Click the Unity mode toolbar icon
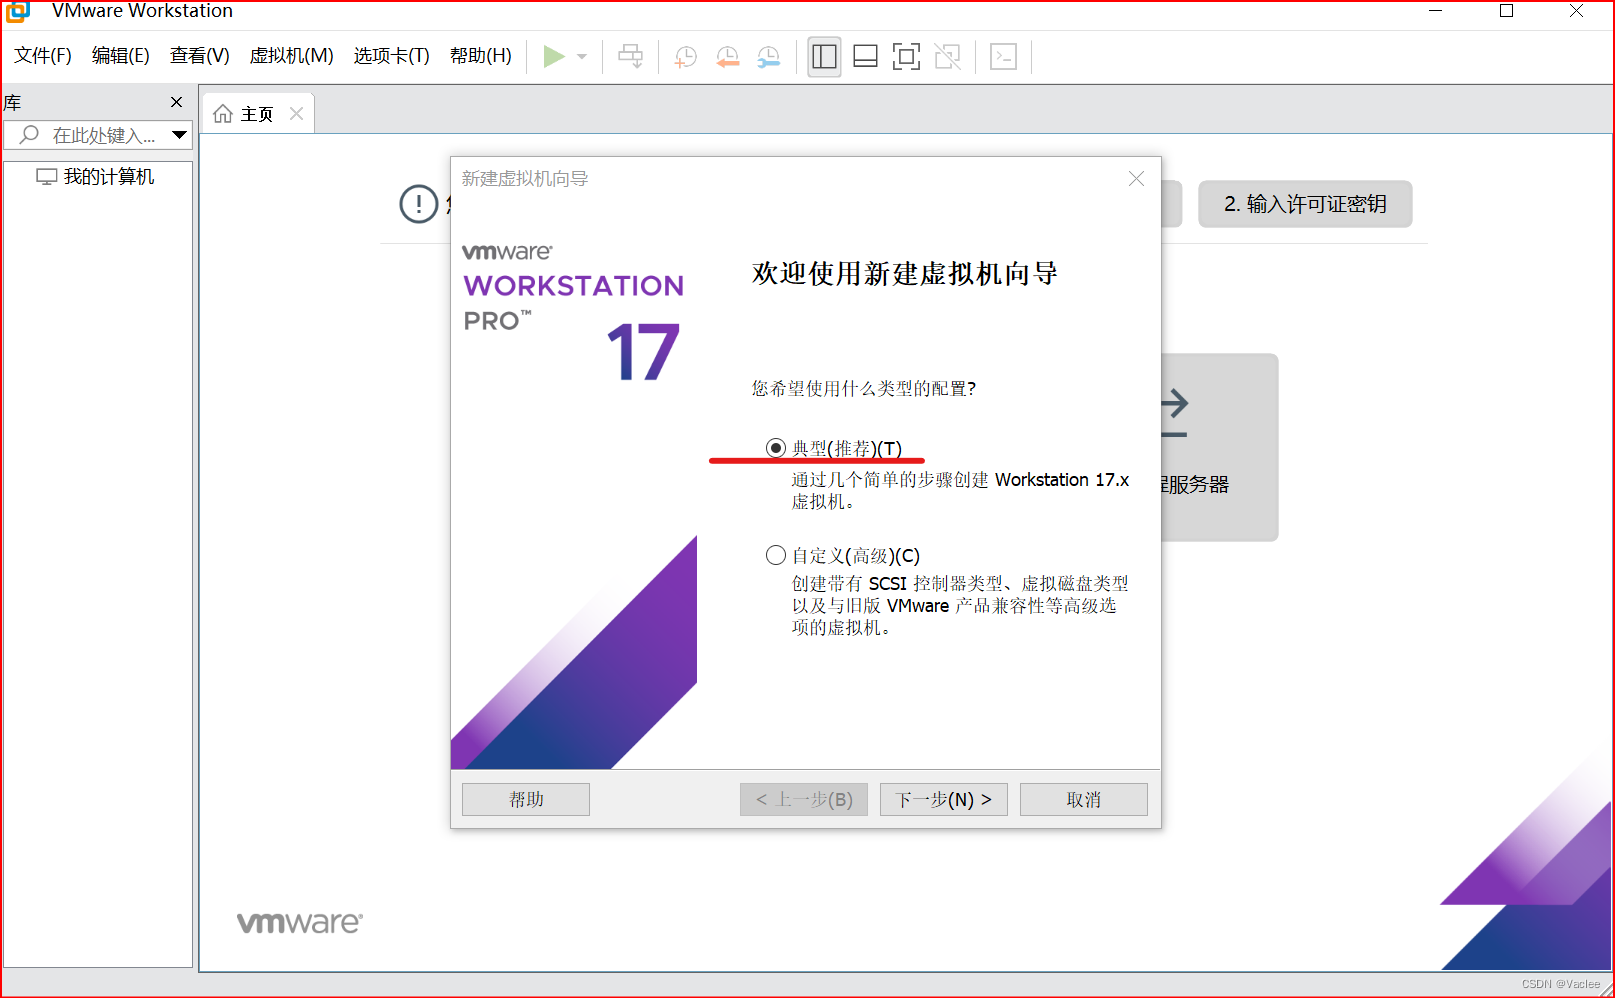This screenshot has width=1615, height=998. point(948,57)
